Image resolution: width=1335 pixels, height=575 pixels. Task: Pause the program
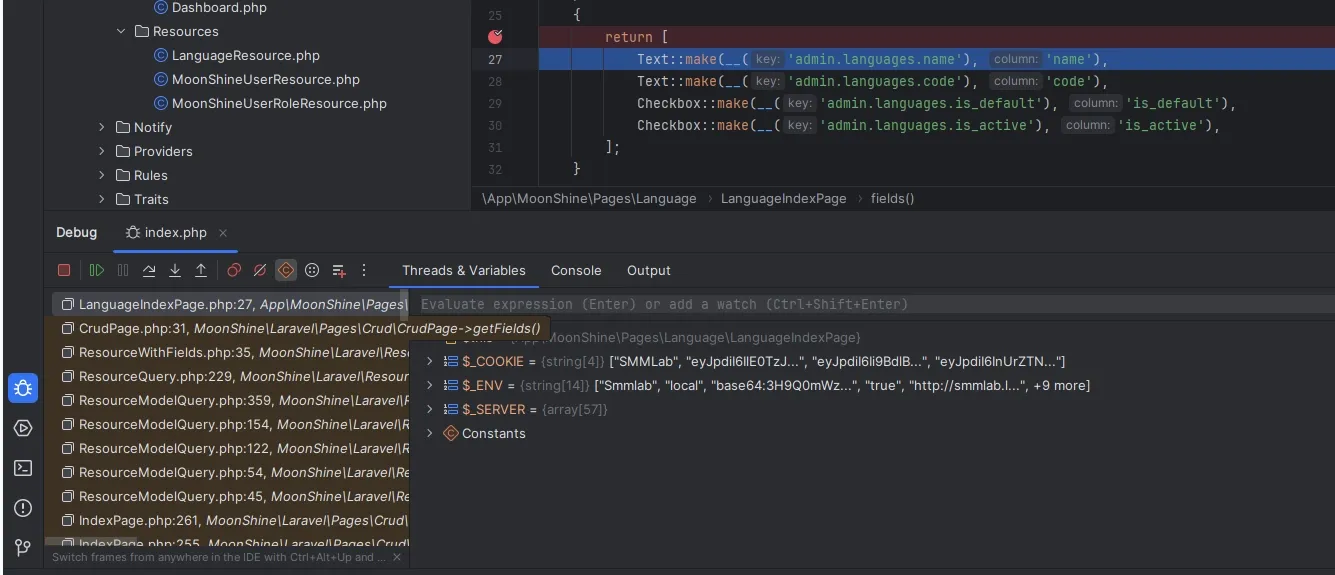point(123,270)
